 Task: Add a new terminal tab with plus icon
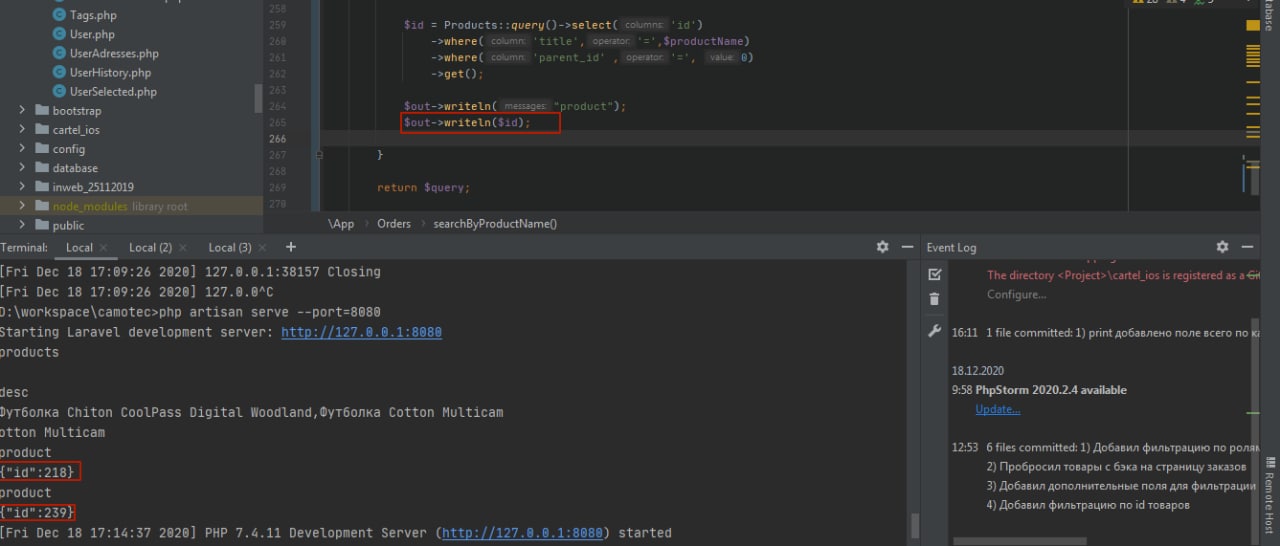pos(291,247)
